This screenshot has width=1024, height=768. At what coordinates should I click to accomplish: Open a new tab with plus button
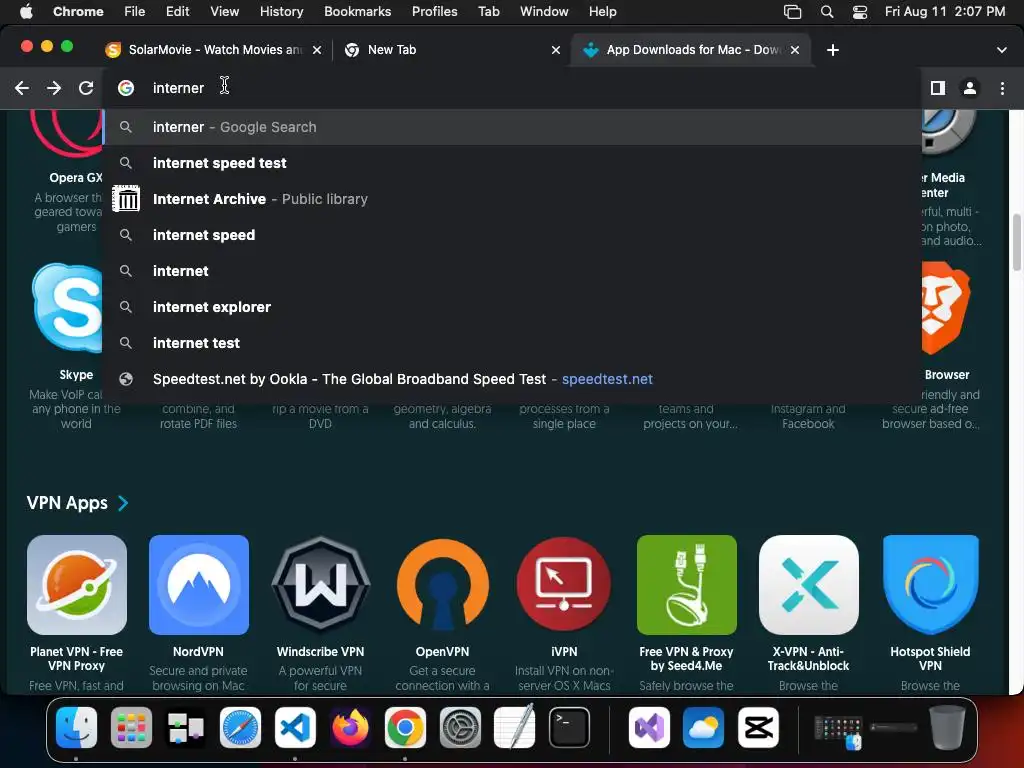[832, 50]
